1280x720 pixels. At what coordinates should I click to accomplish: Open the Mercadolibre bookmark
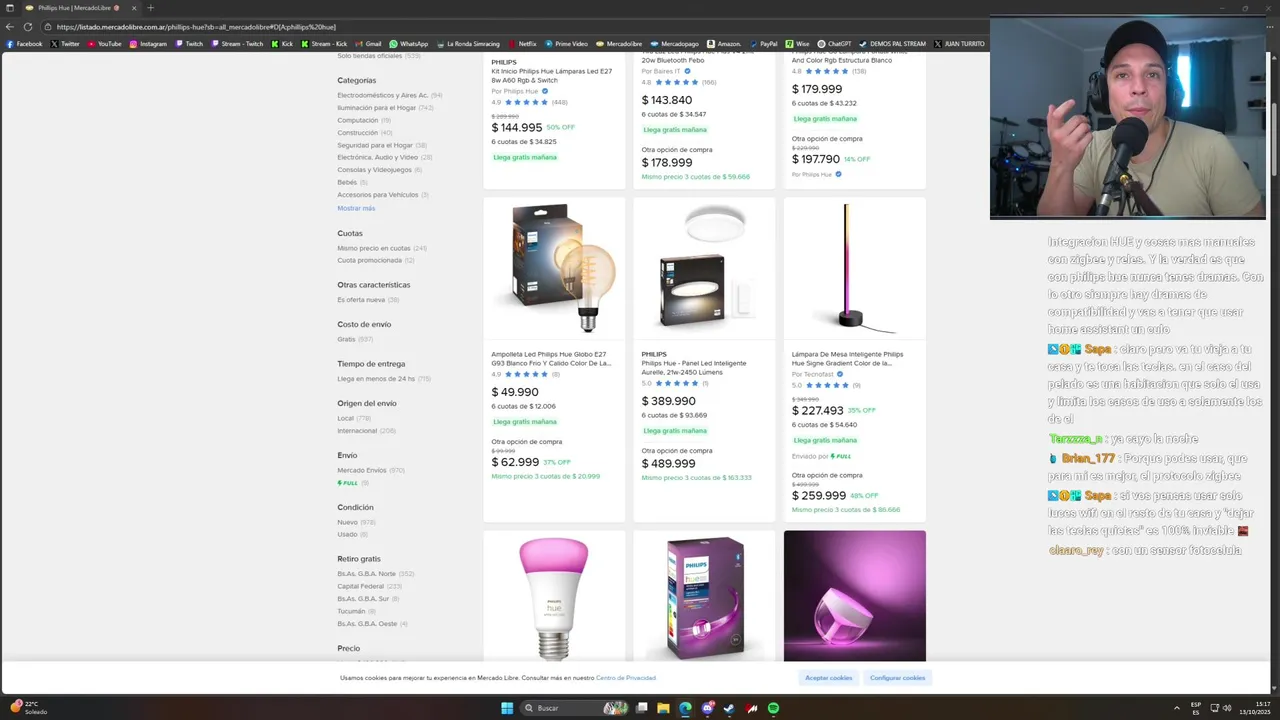coord(619,44)
